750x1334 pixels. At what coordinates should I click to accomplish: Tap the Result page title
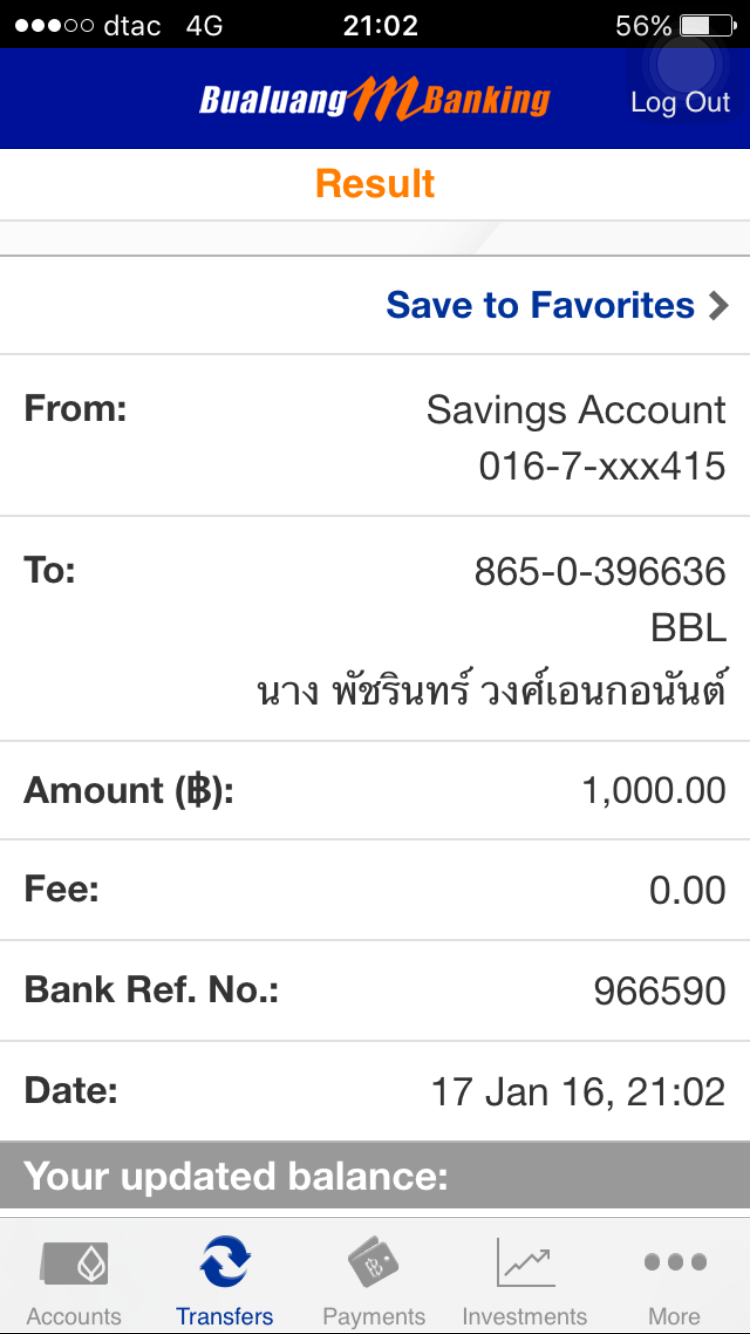(375, 184)
